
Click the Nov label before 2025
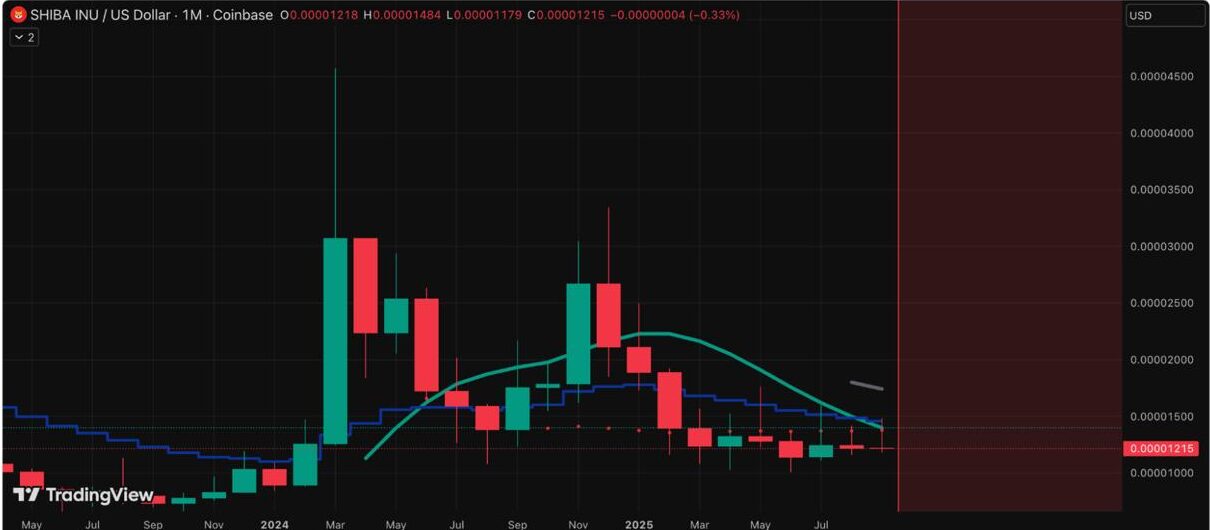[579, 524]
